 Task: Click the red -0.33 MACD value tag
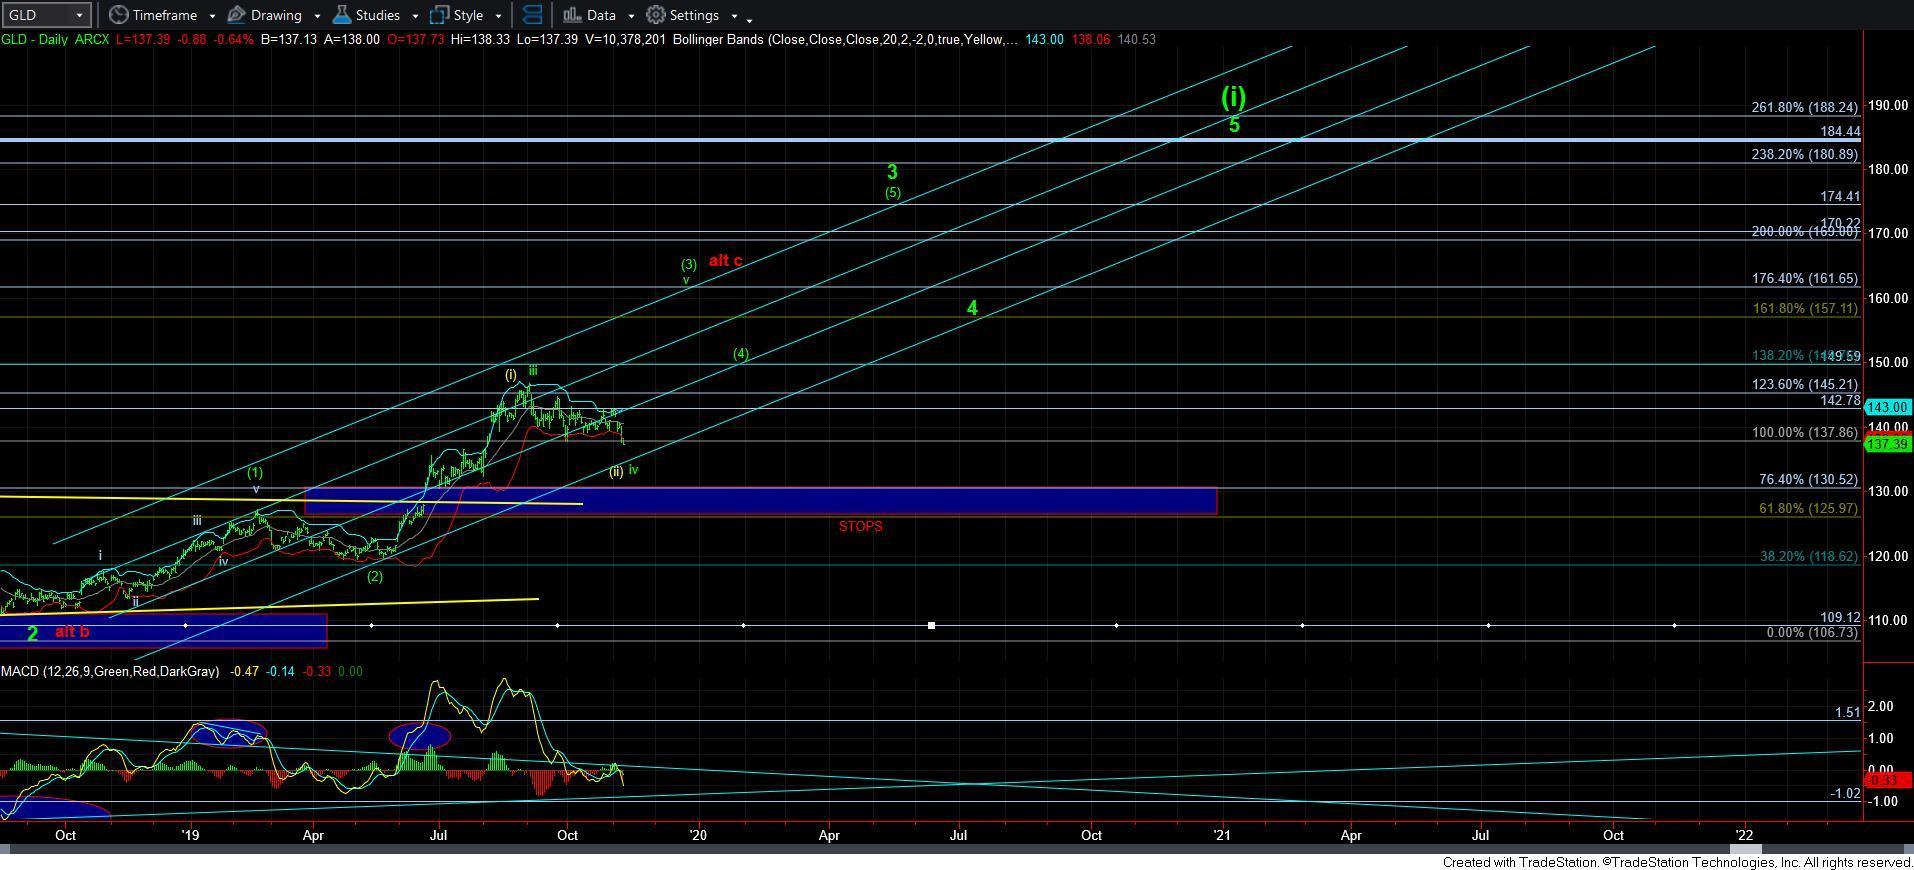[x=1888, y=779]
